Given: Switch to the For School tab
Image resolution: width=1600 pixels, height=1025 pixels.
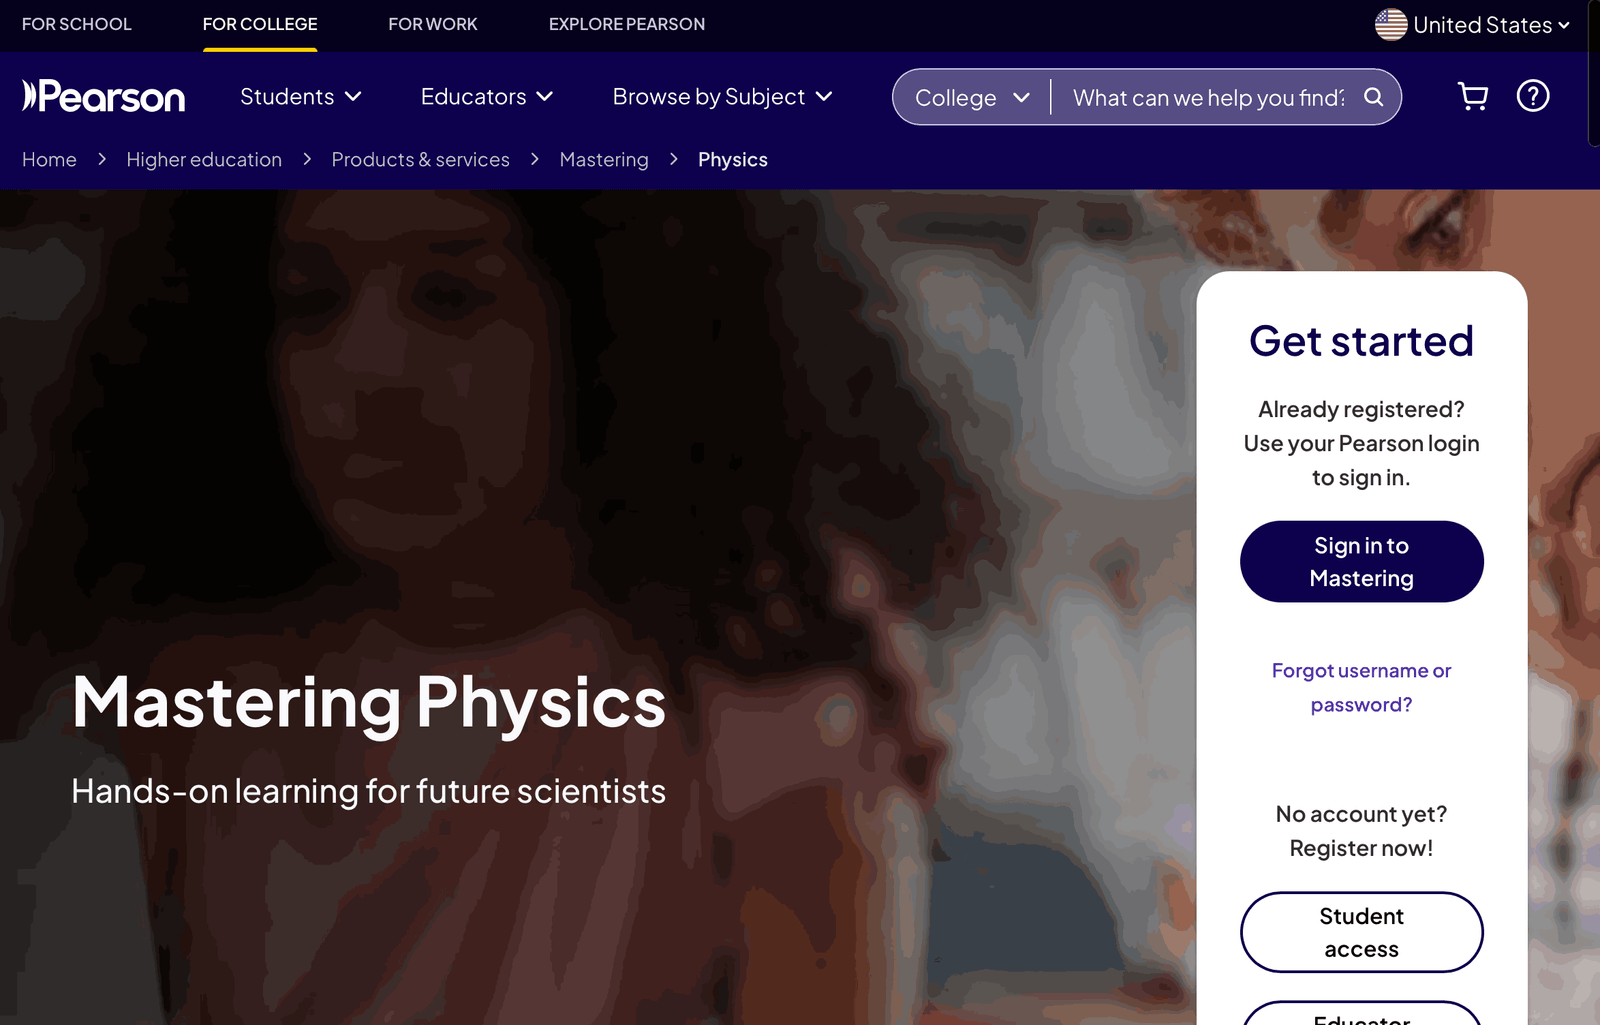Looking at the screenshot, I should (x=77, y=24).
